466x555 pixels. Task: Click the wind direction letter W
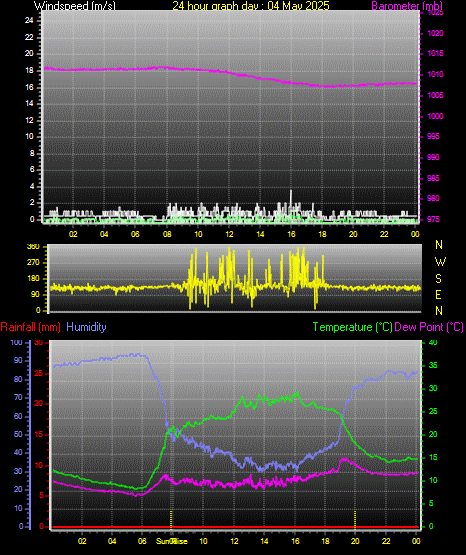click(x=440, y=262)
